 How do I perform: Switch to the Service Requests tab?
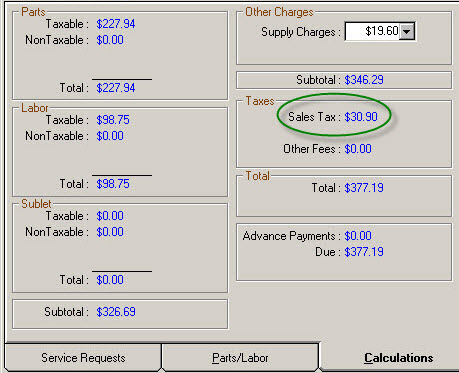83,358
